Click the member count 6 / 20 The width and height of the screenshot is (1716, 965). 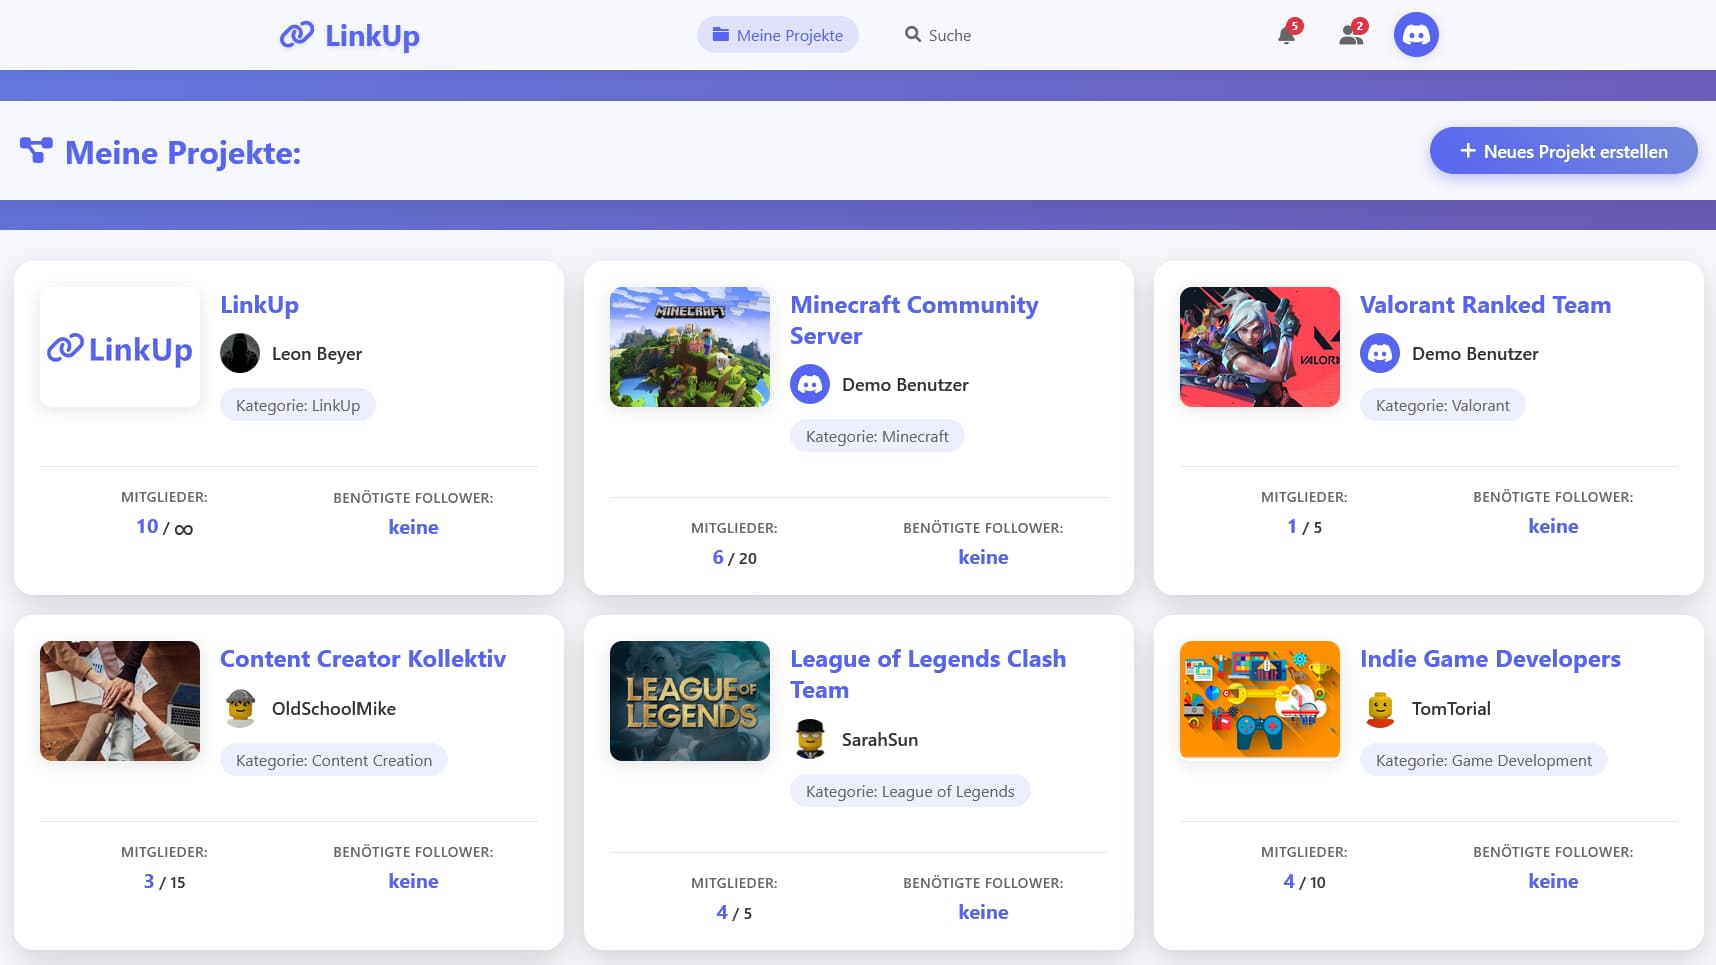click(x=734, y=558)
